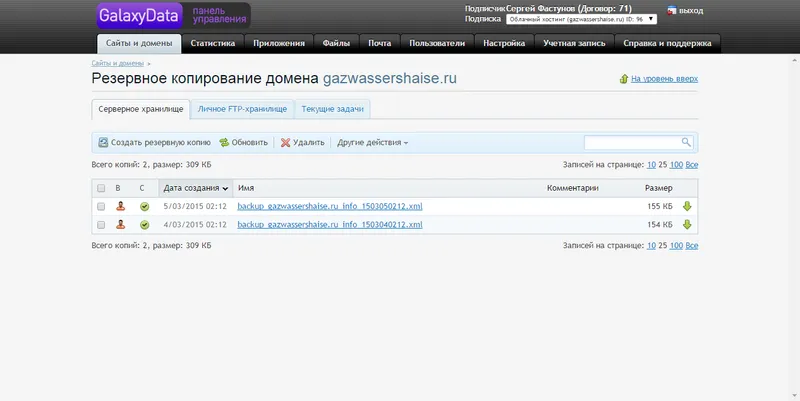Image resolution: width=800 pixels, height=401 pixels.
Task: Click the Размер column header
Action: 658,188
